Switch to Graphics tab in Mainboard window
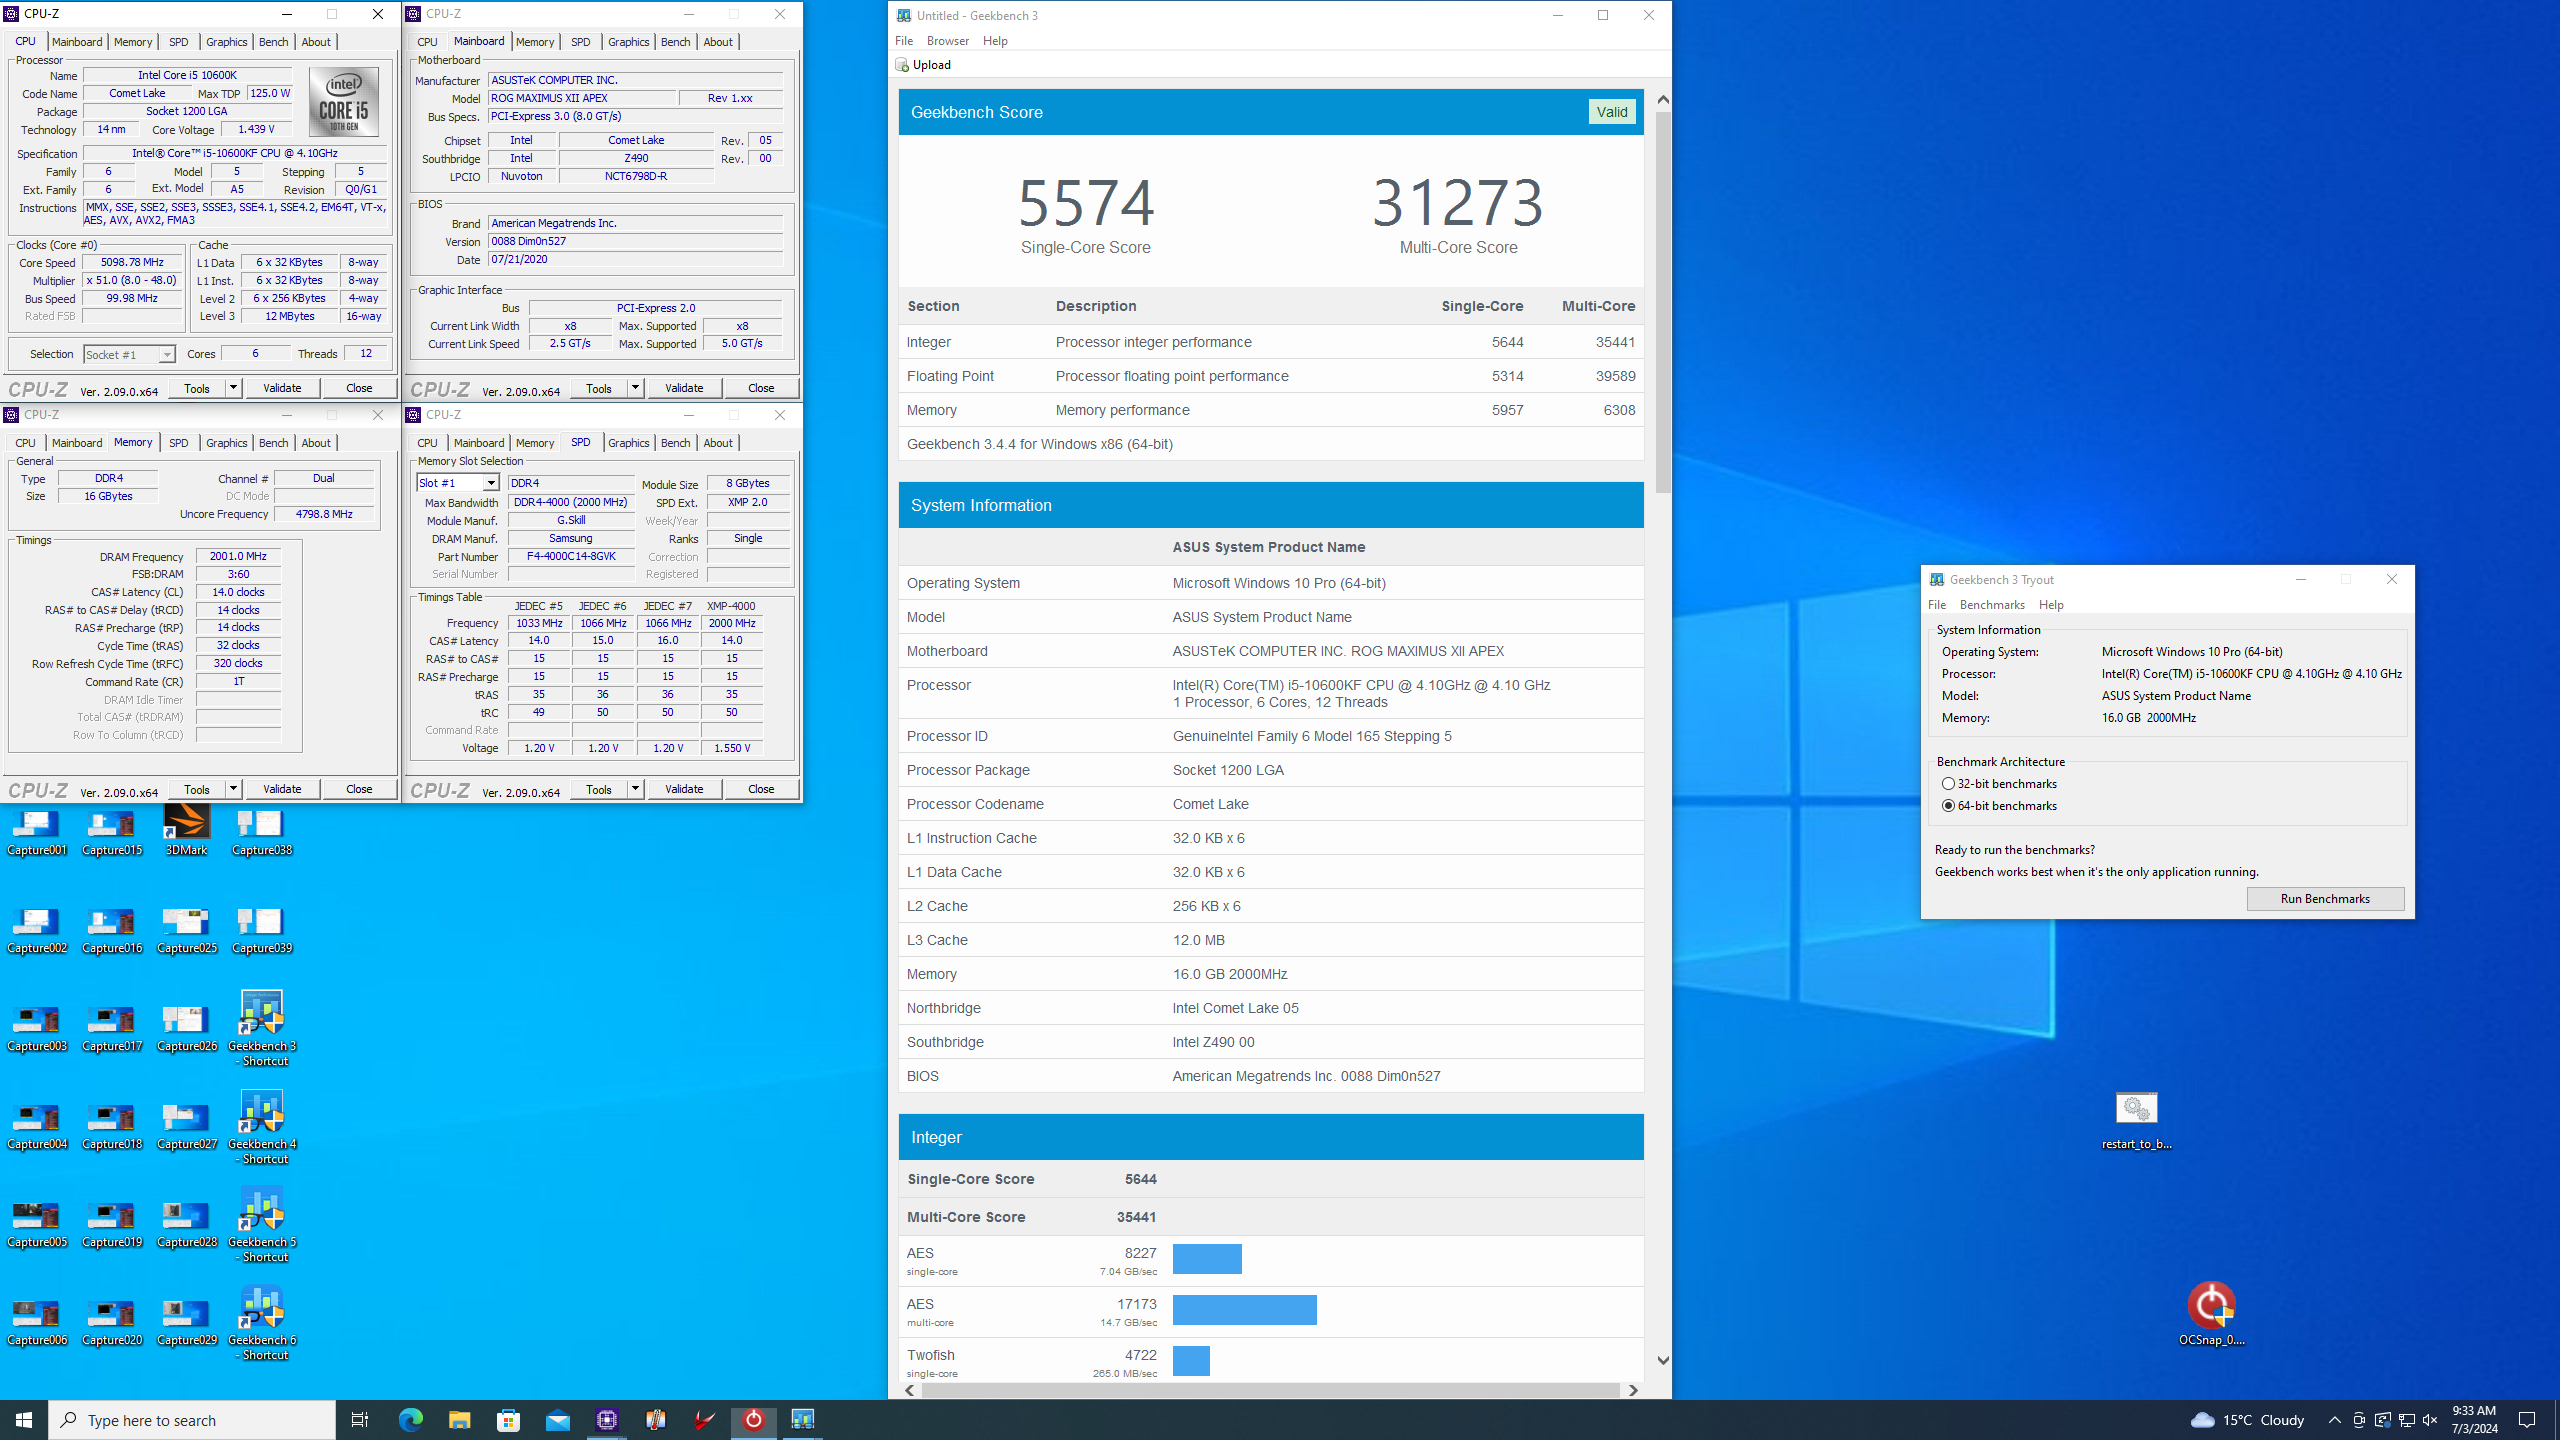The height and width of the screenshot is (1440, 2560). coord(628,42)
